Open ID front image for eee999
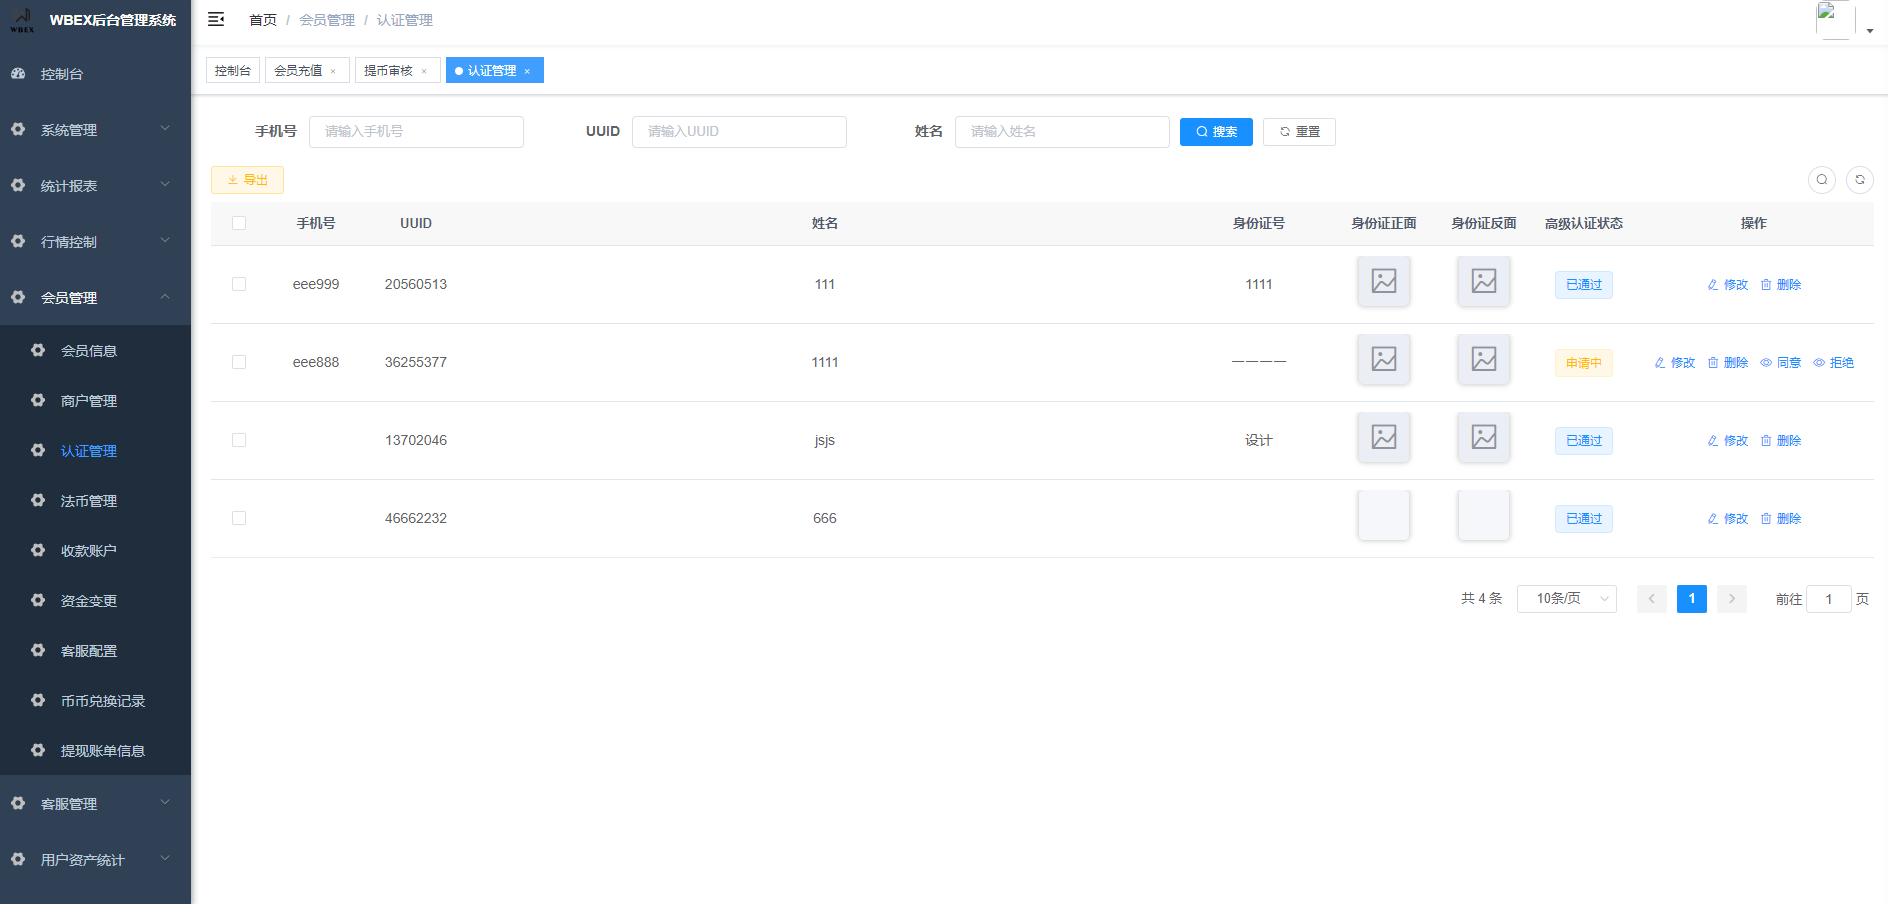 tap(1383, 282)
